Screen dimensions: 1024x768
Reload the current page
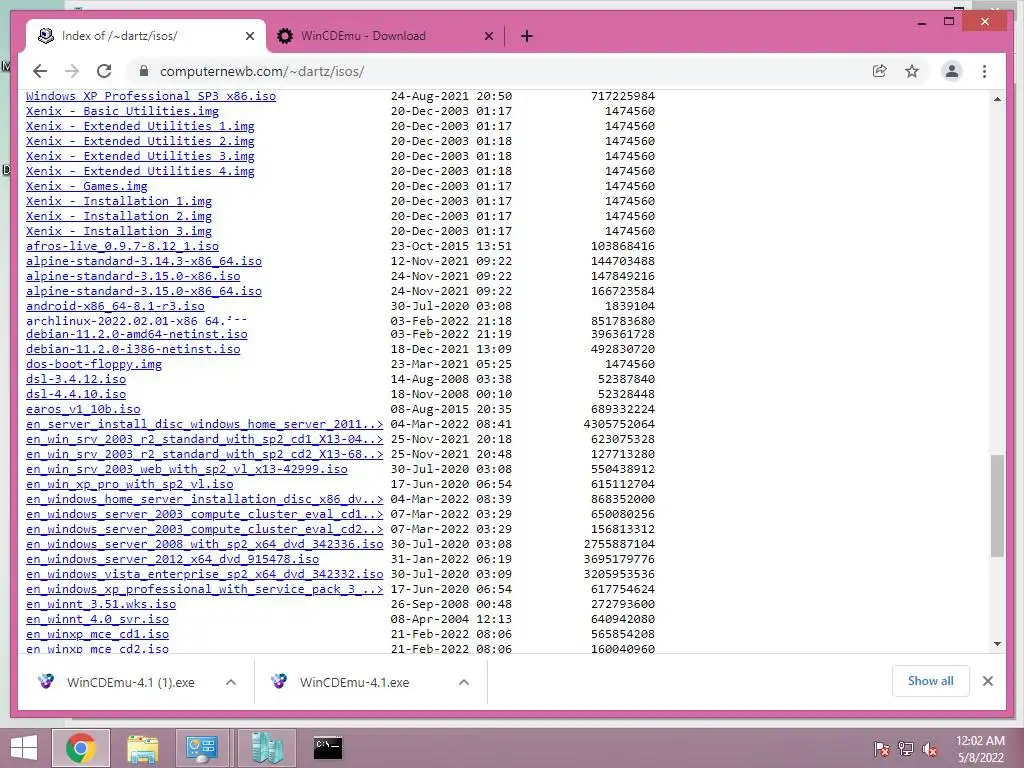[104, 71]
